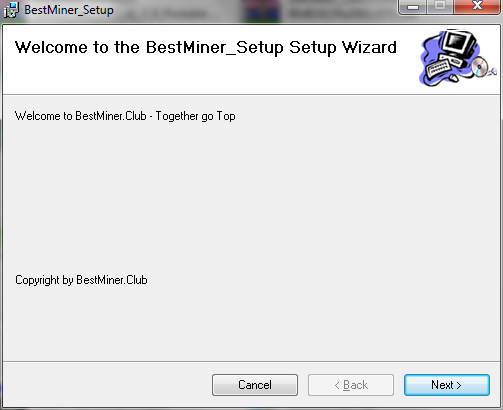Viewport: 503px width, 410px height.
Task: Click the Next button to continue setup
Action: (447, 385)
